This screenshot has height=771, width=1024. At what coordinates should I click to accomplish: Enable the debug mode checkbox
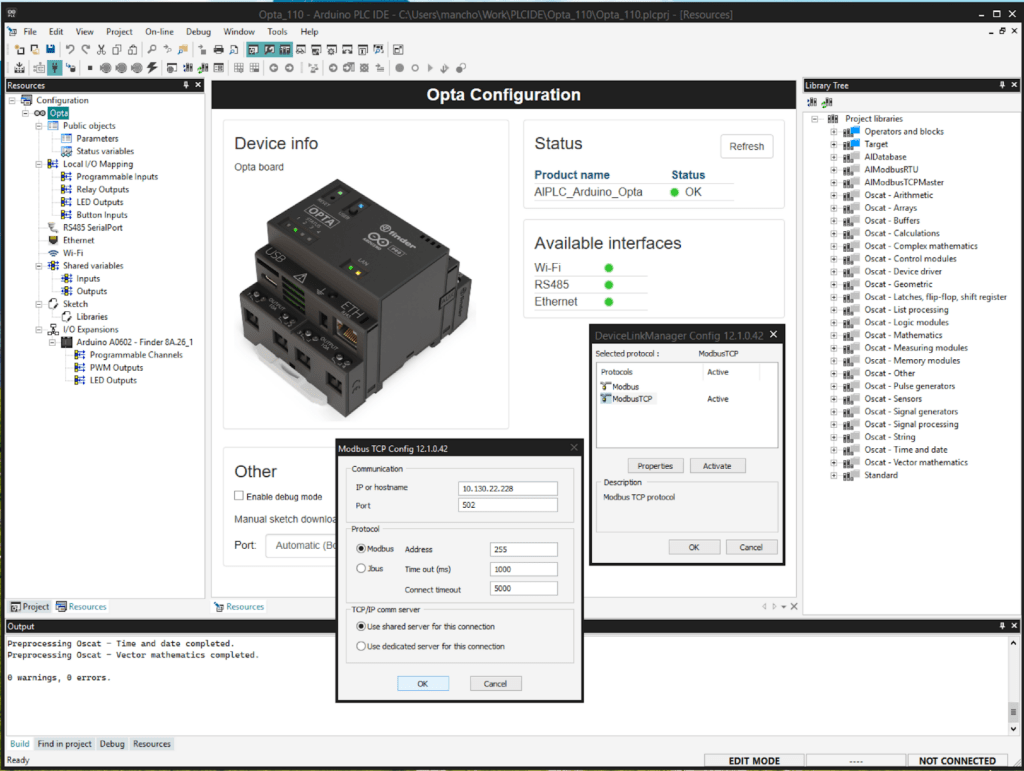[x=239, y=496]
